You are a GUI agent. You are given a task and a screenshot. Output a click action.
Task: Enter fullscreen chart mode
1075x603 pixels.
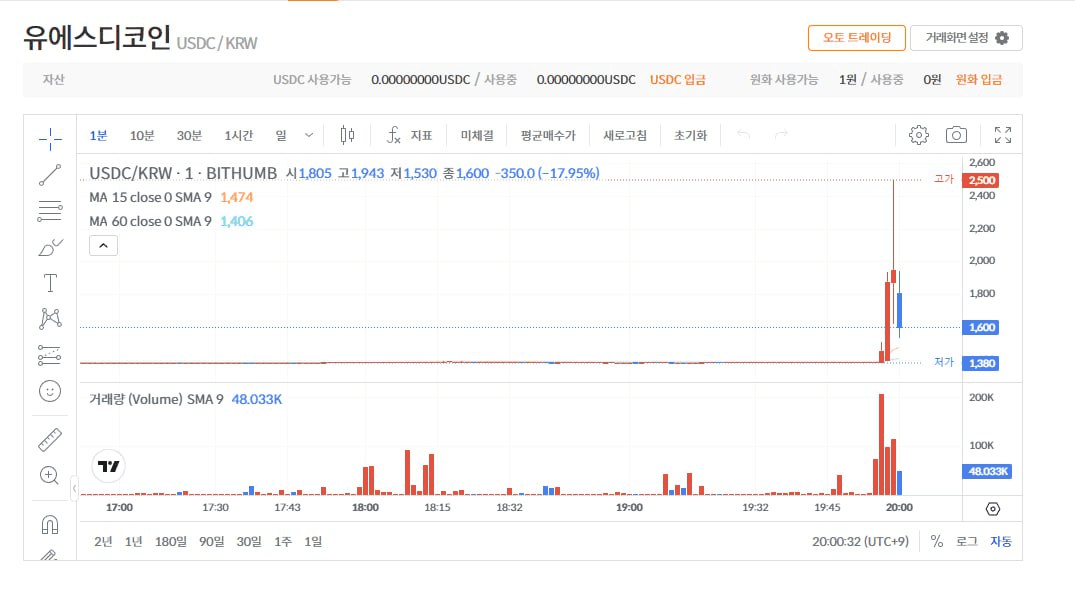[x=1002, y=135]
